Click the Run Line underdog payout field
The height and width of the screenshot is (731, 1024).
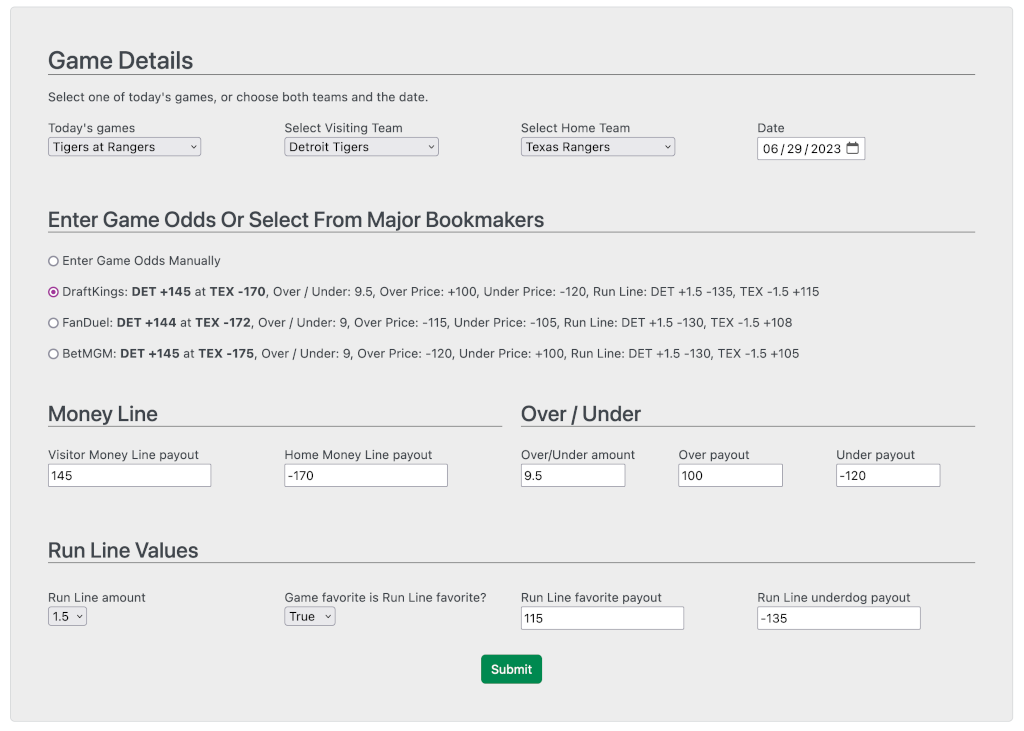[838, 617]
